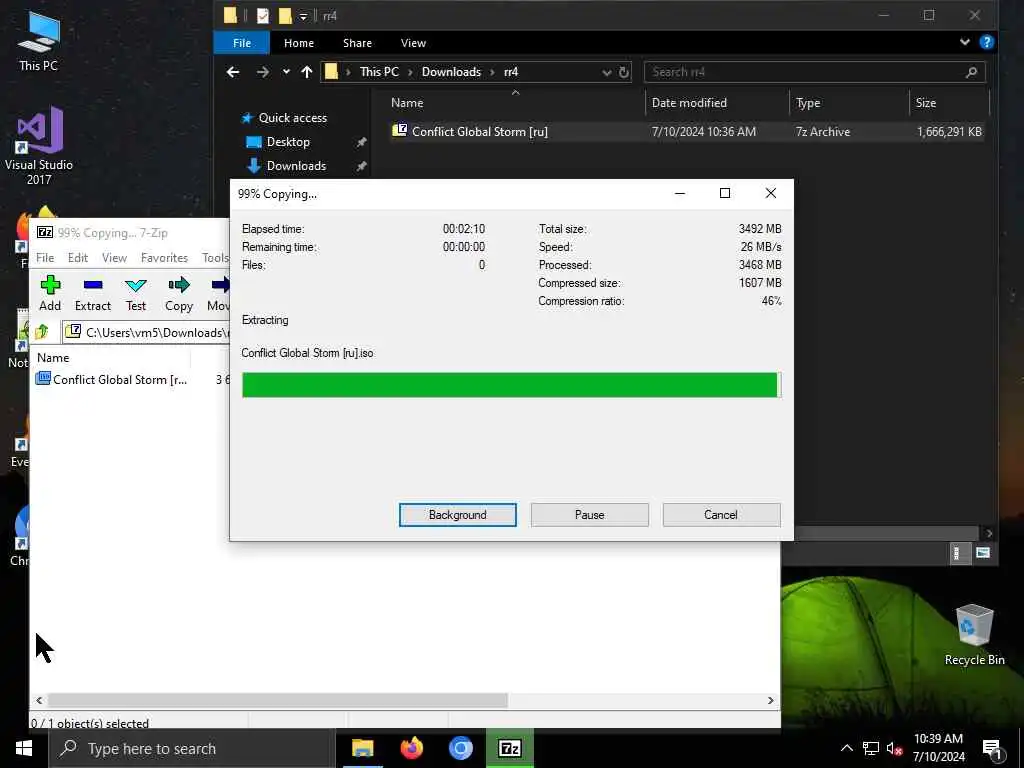This screenshot has width=1024, height=768.
Task: Click the network tray icon
Action: [x=871, y=748]
